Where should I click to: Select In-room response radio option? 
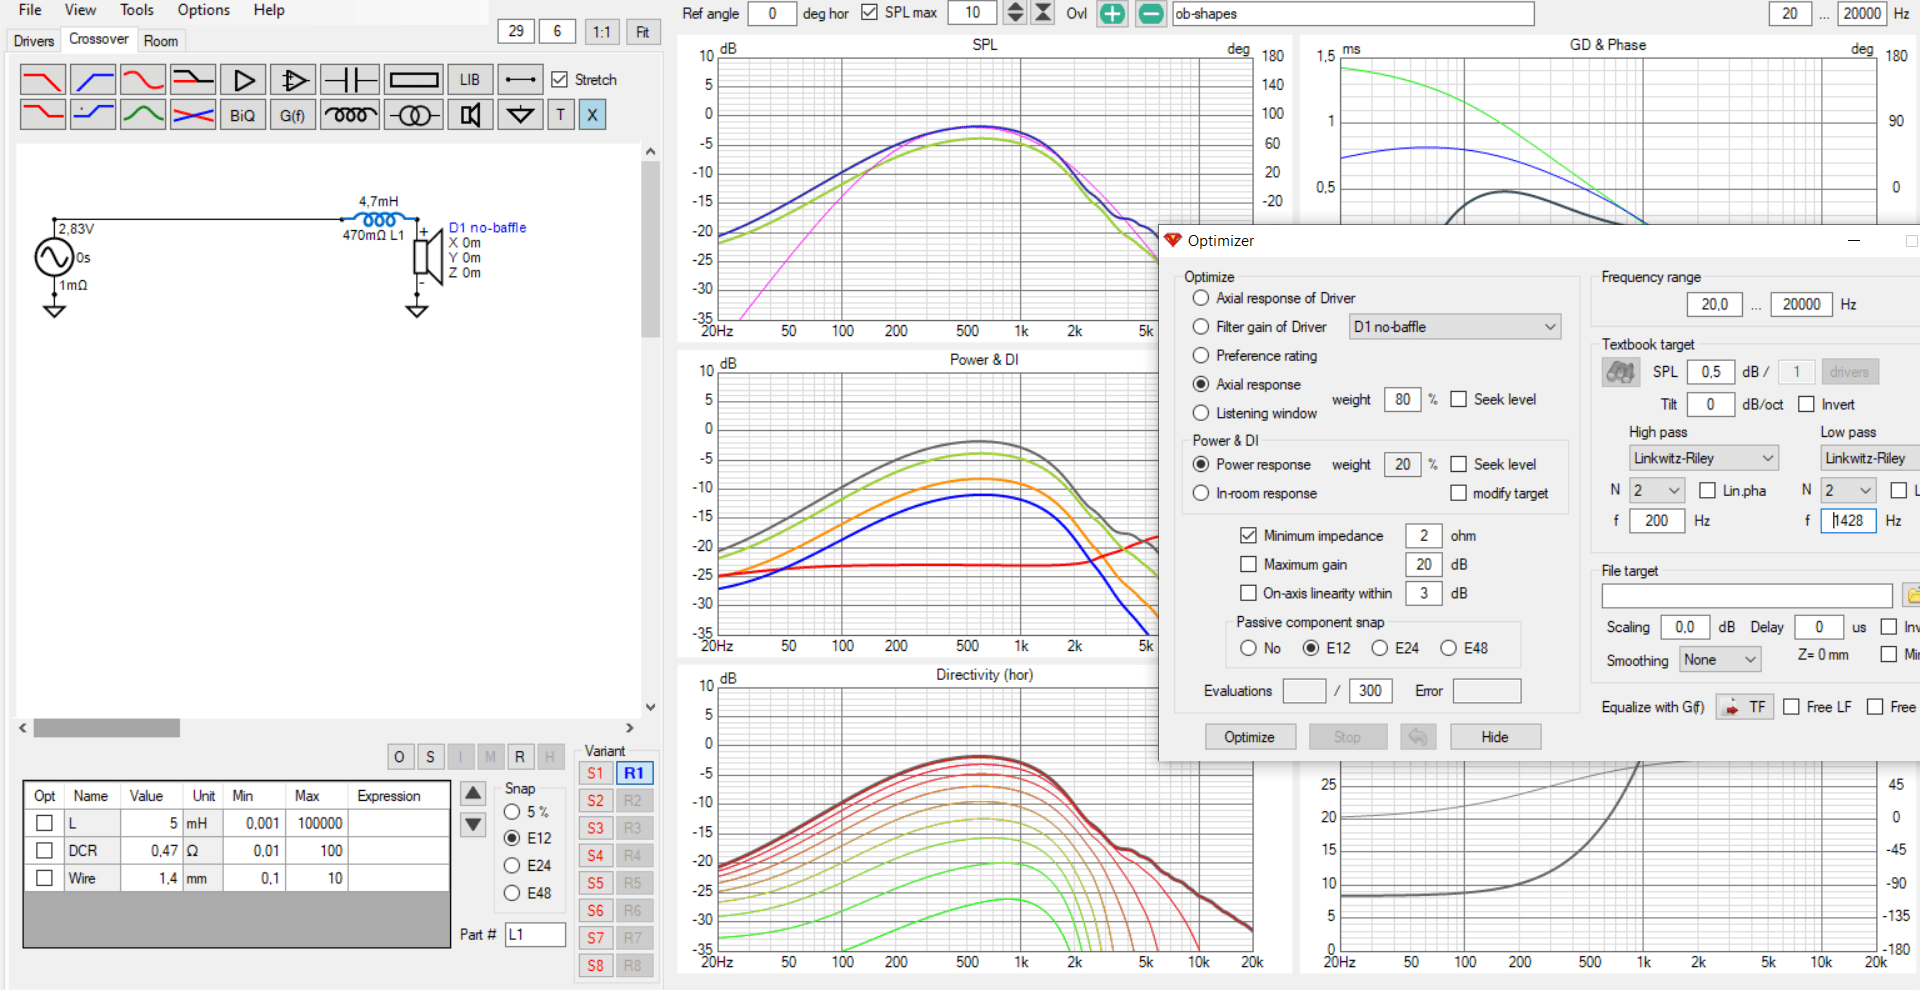[1201, 493]
